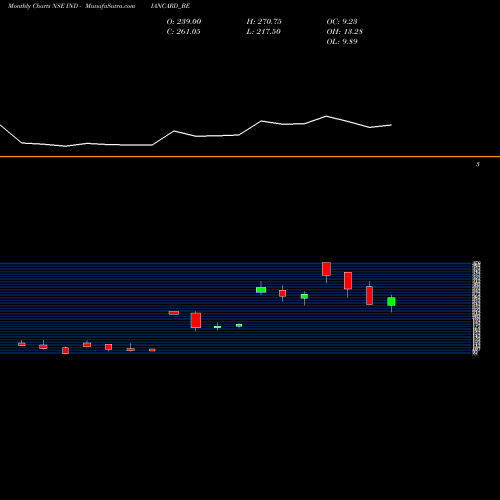
Task: Click the 'OL: 9.89' value
Action: pyautogui.click(x=342, y=41)
